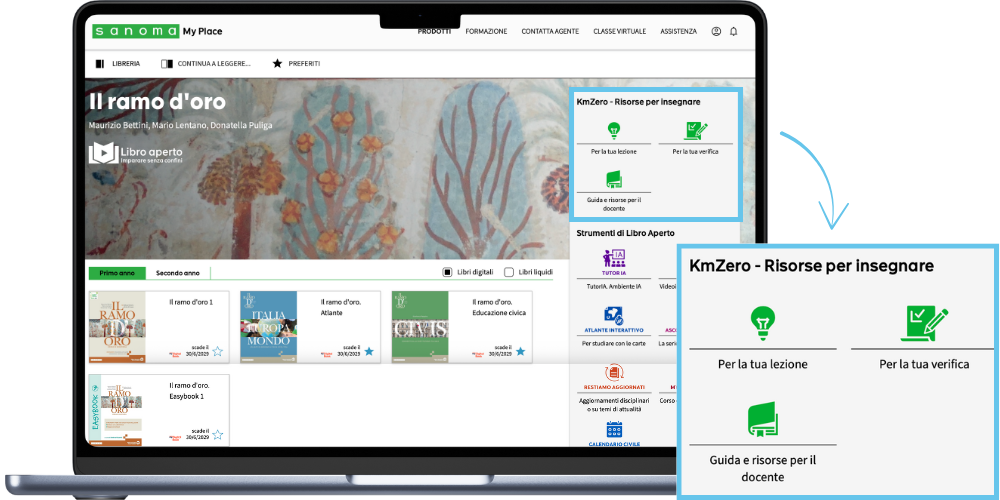Select the Primo anno tab
The width and height of the screenshot is (1000, 500).
click(x=117, y=273)
